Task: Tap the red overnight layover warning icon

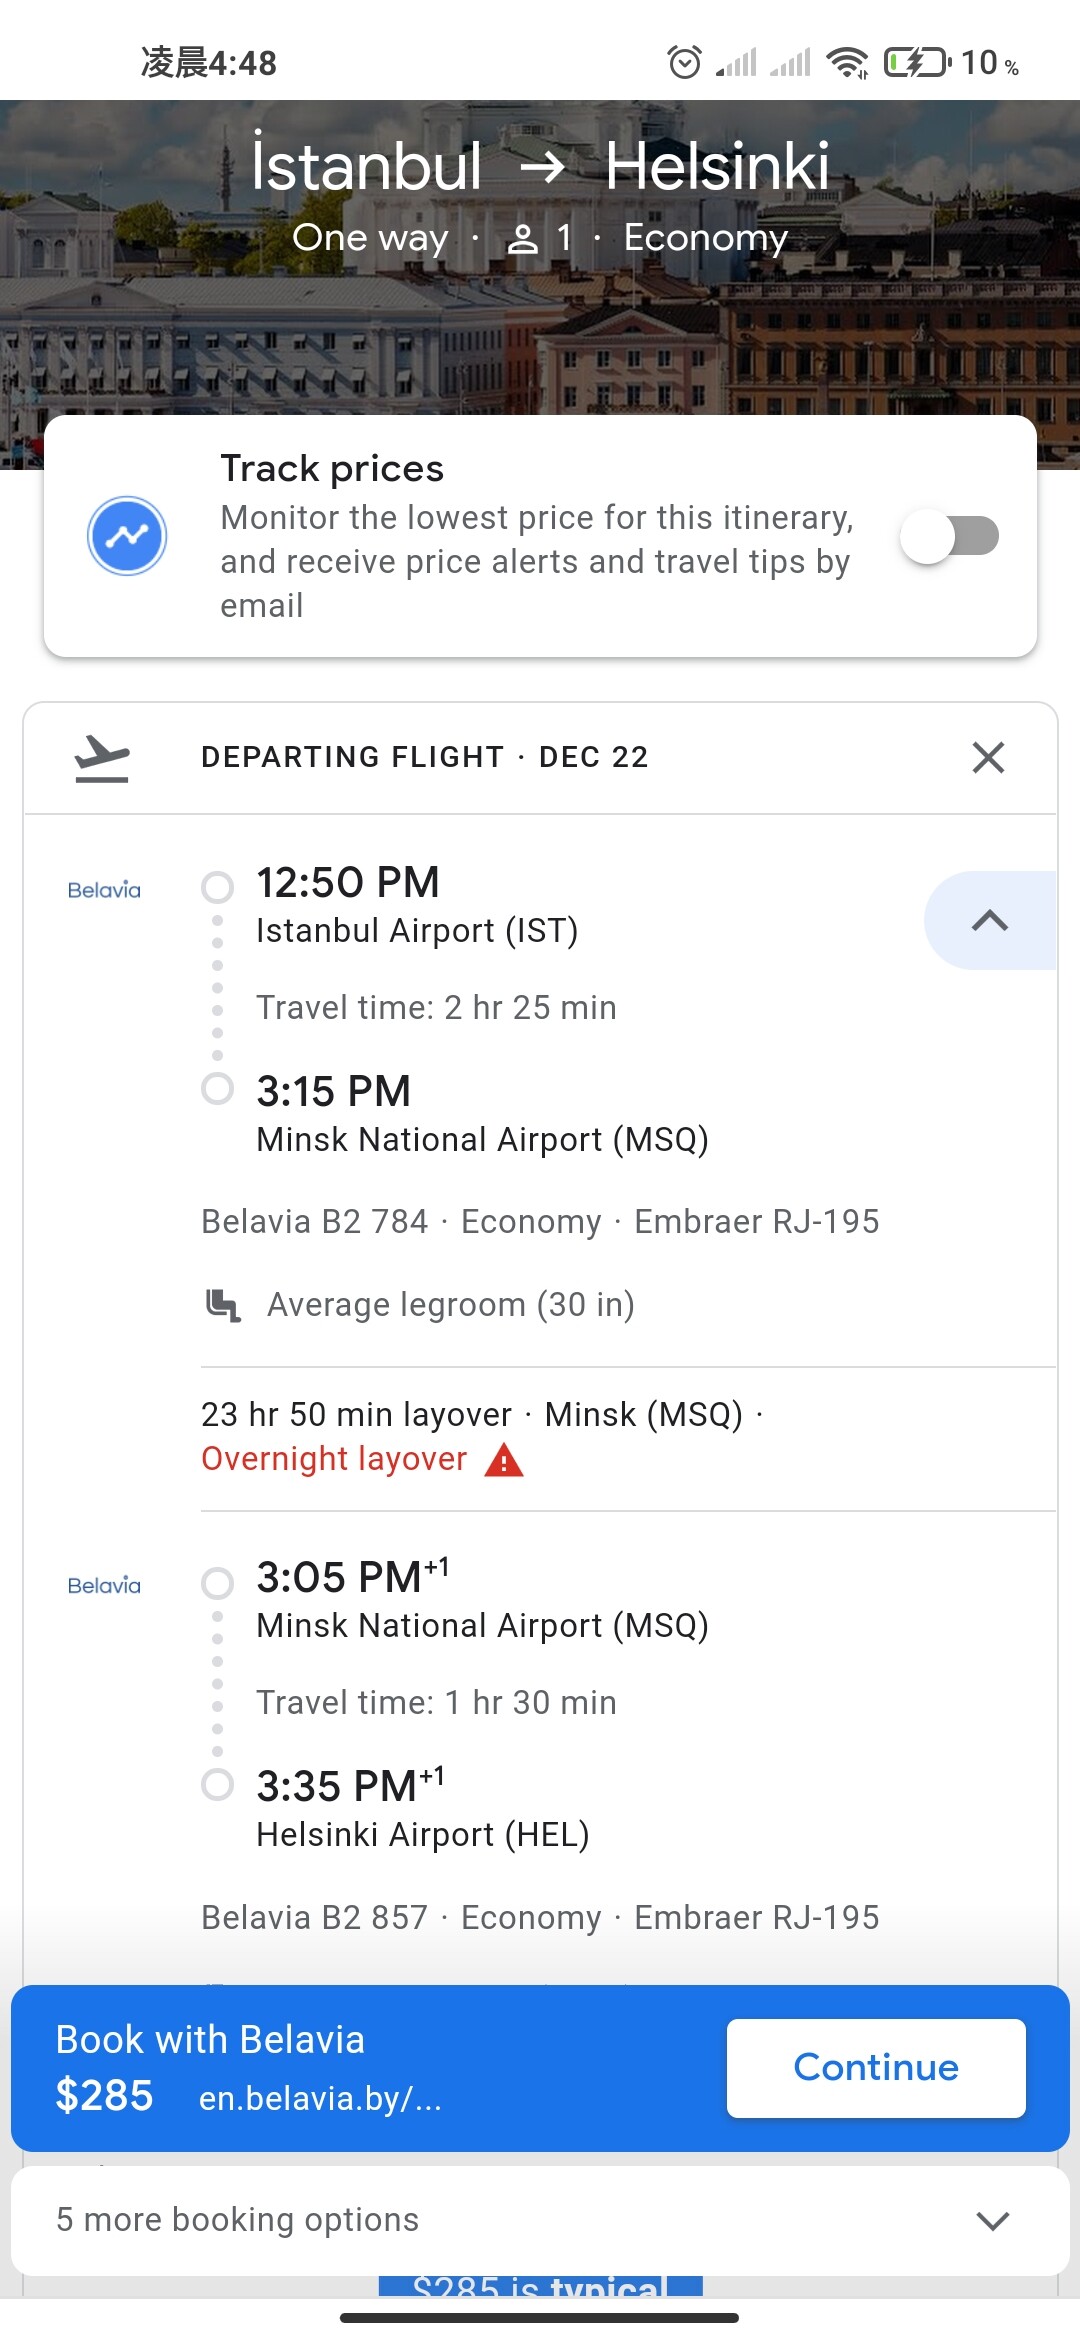Action: pyautogui.click(x=504, y=1460)
